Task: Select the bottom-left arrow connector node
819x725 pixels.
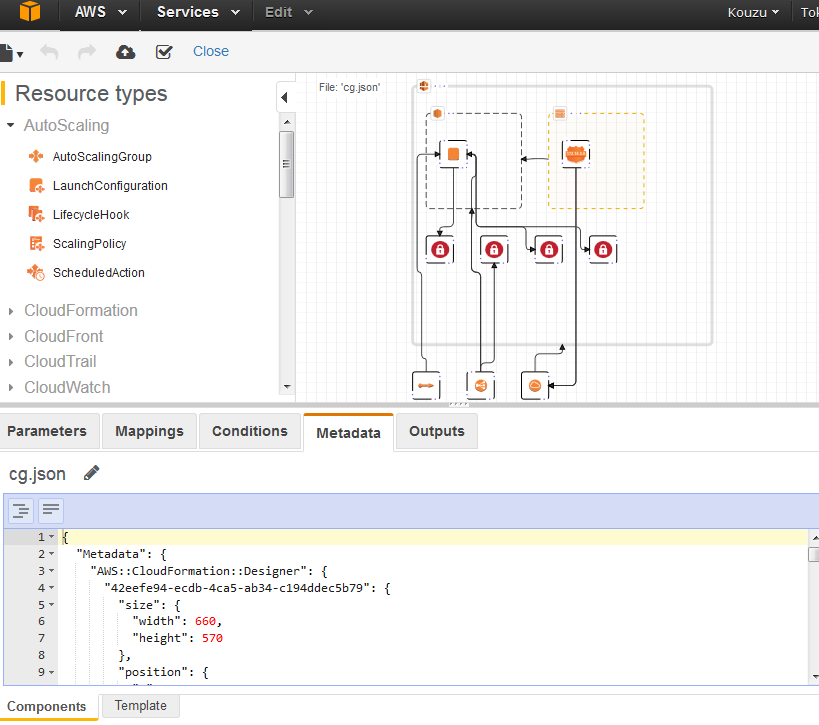Action: (426, 385)
